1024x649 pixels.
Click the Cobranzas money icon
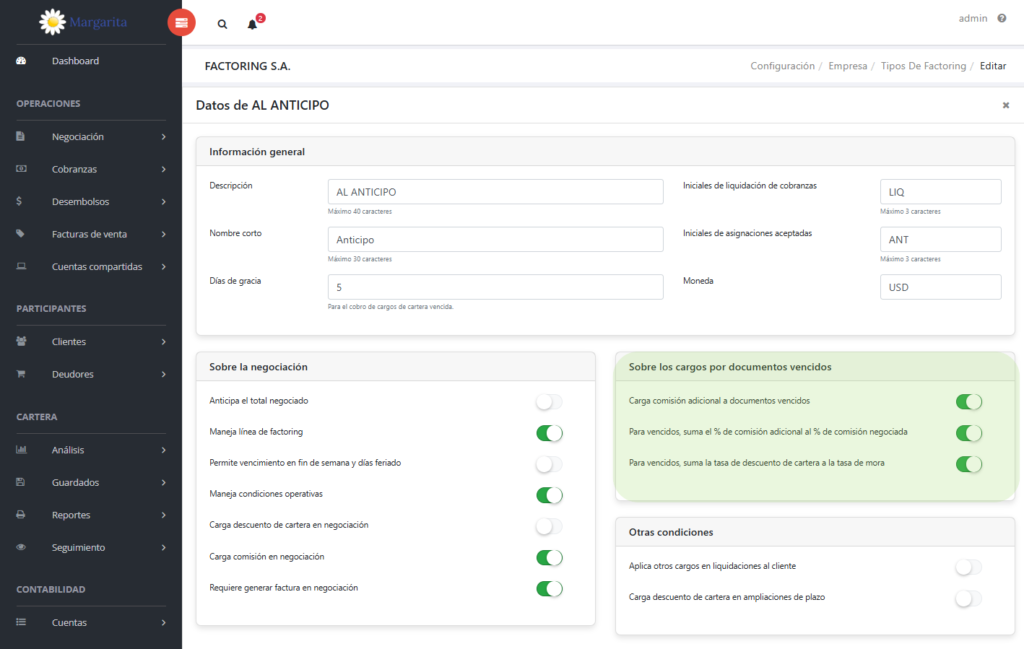point(21,168)
